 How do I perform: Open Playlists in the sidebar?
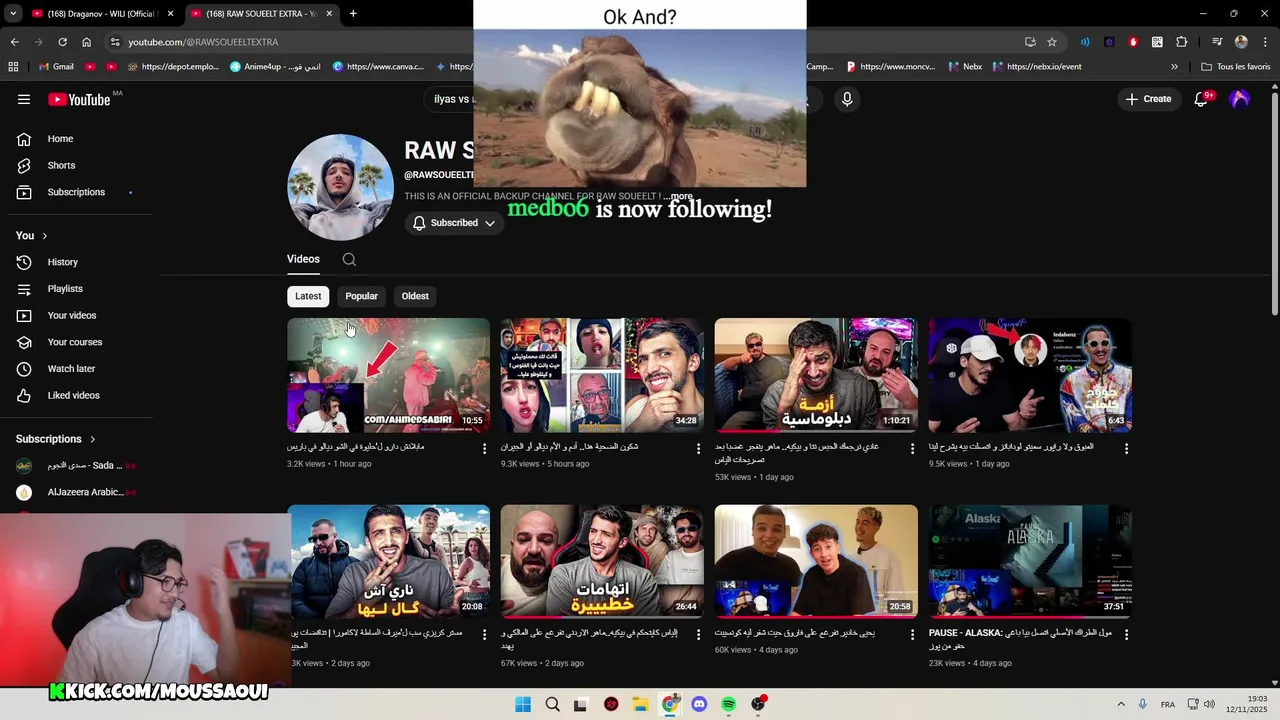65,289
